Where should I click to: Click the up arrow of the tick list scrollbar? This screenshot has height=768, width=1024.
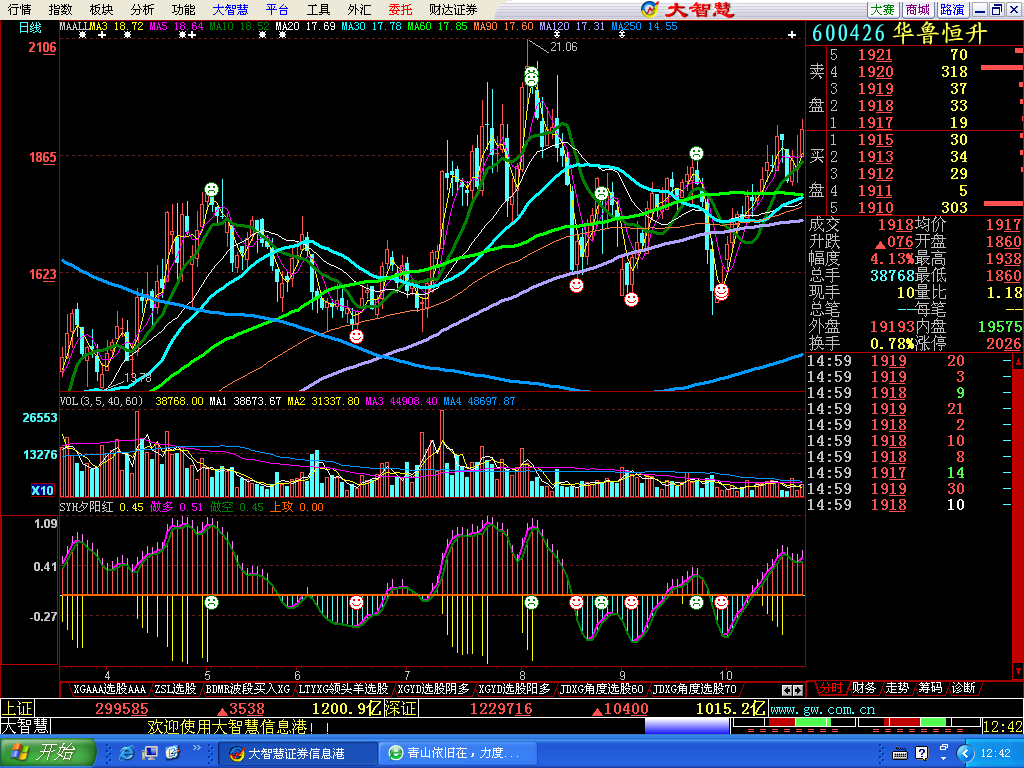click(x=1017, y=361)
